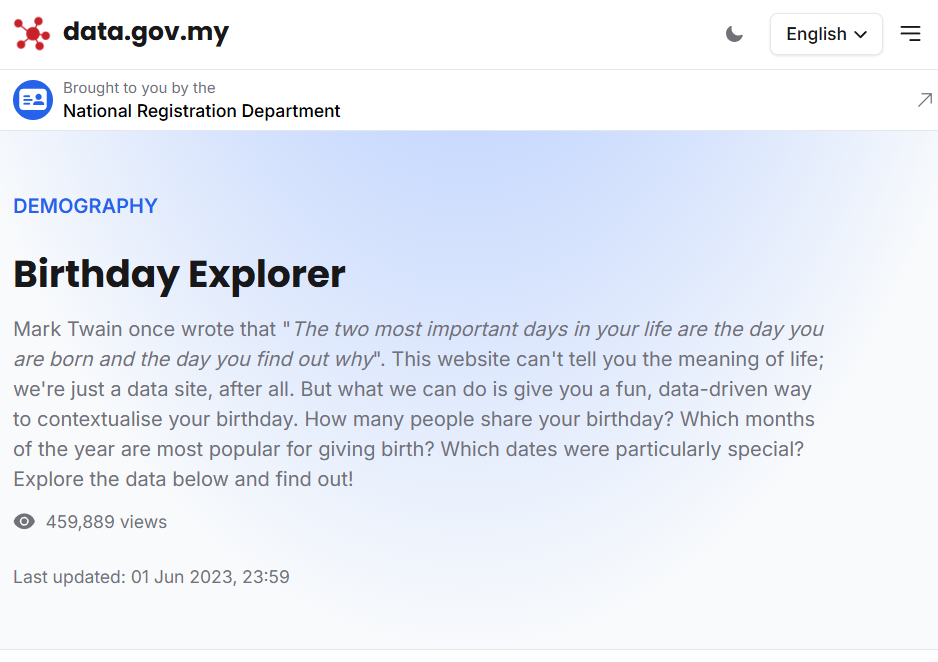
Task: Click 'Which dates were particularly special?' sentence
Action: 622,449
